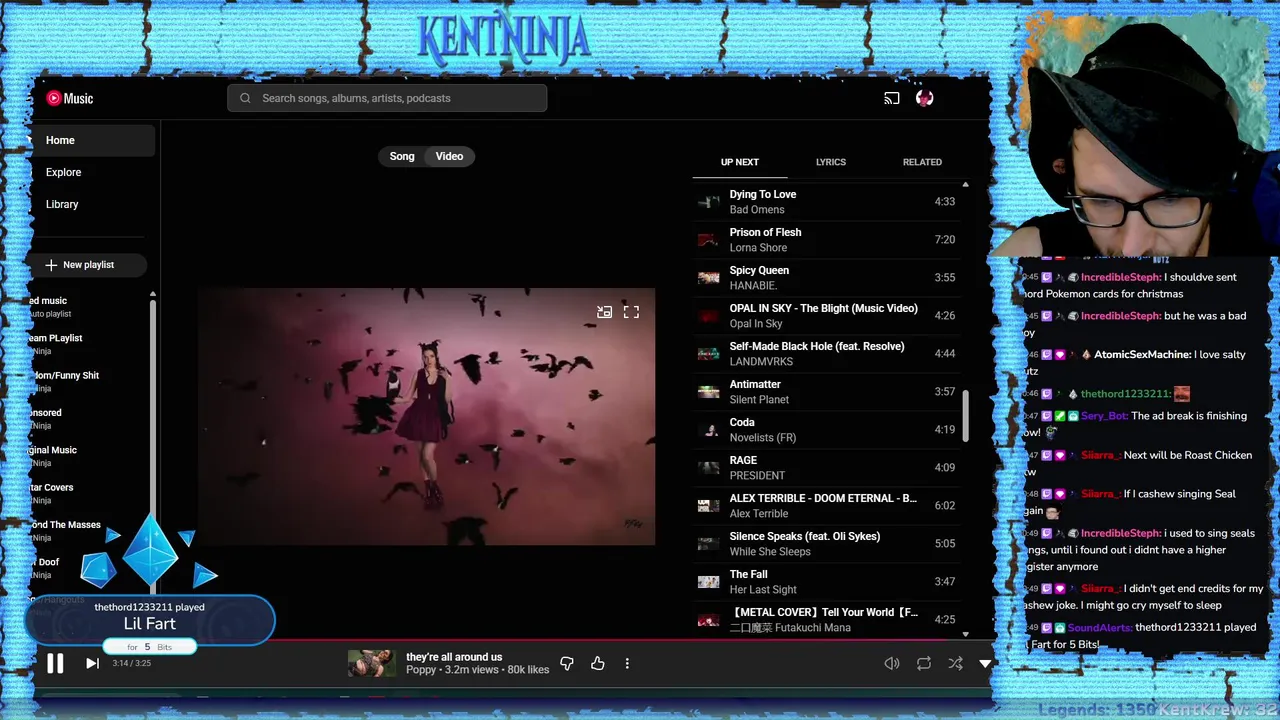
Task: Play Coda by Novelists (FR)
Action: click(x=826, y=430)
